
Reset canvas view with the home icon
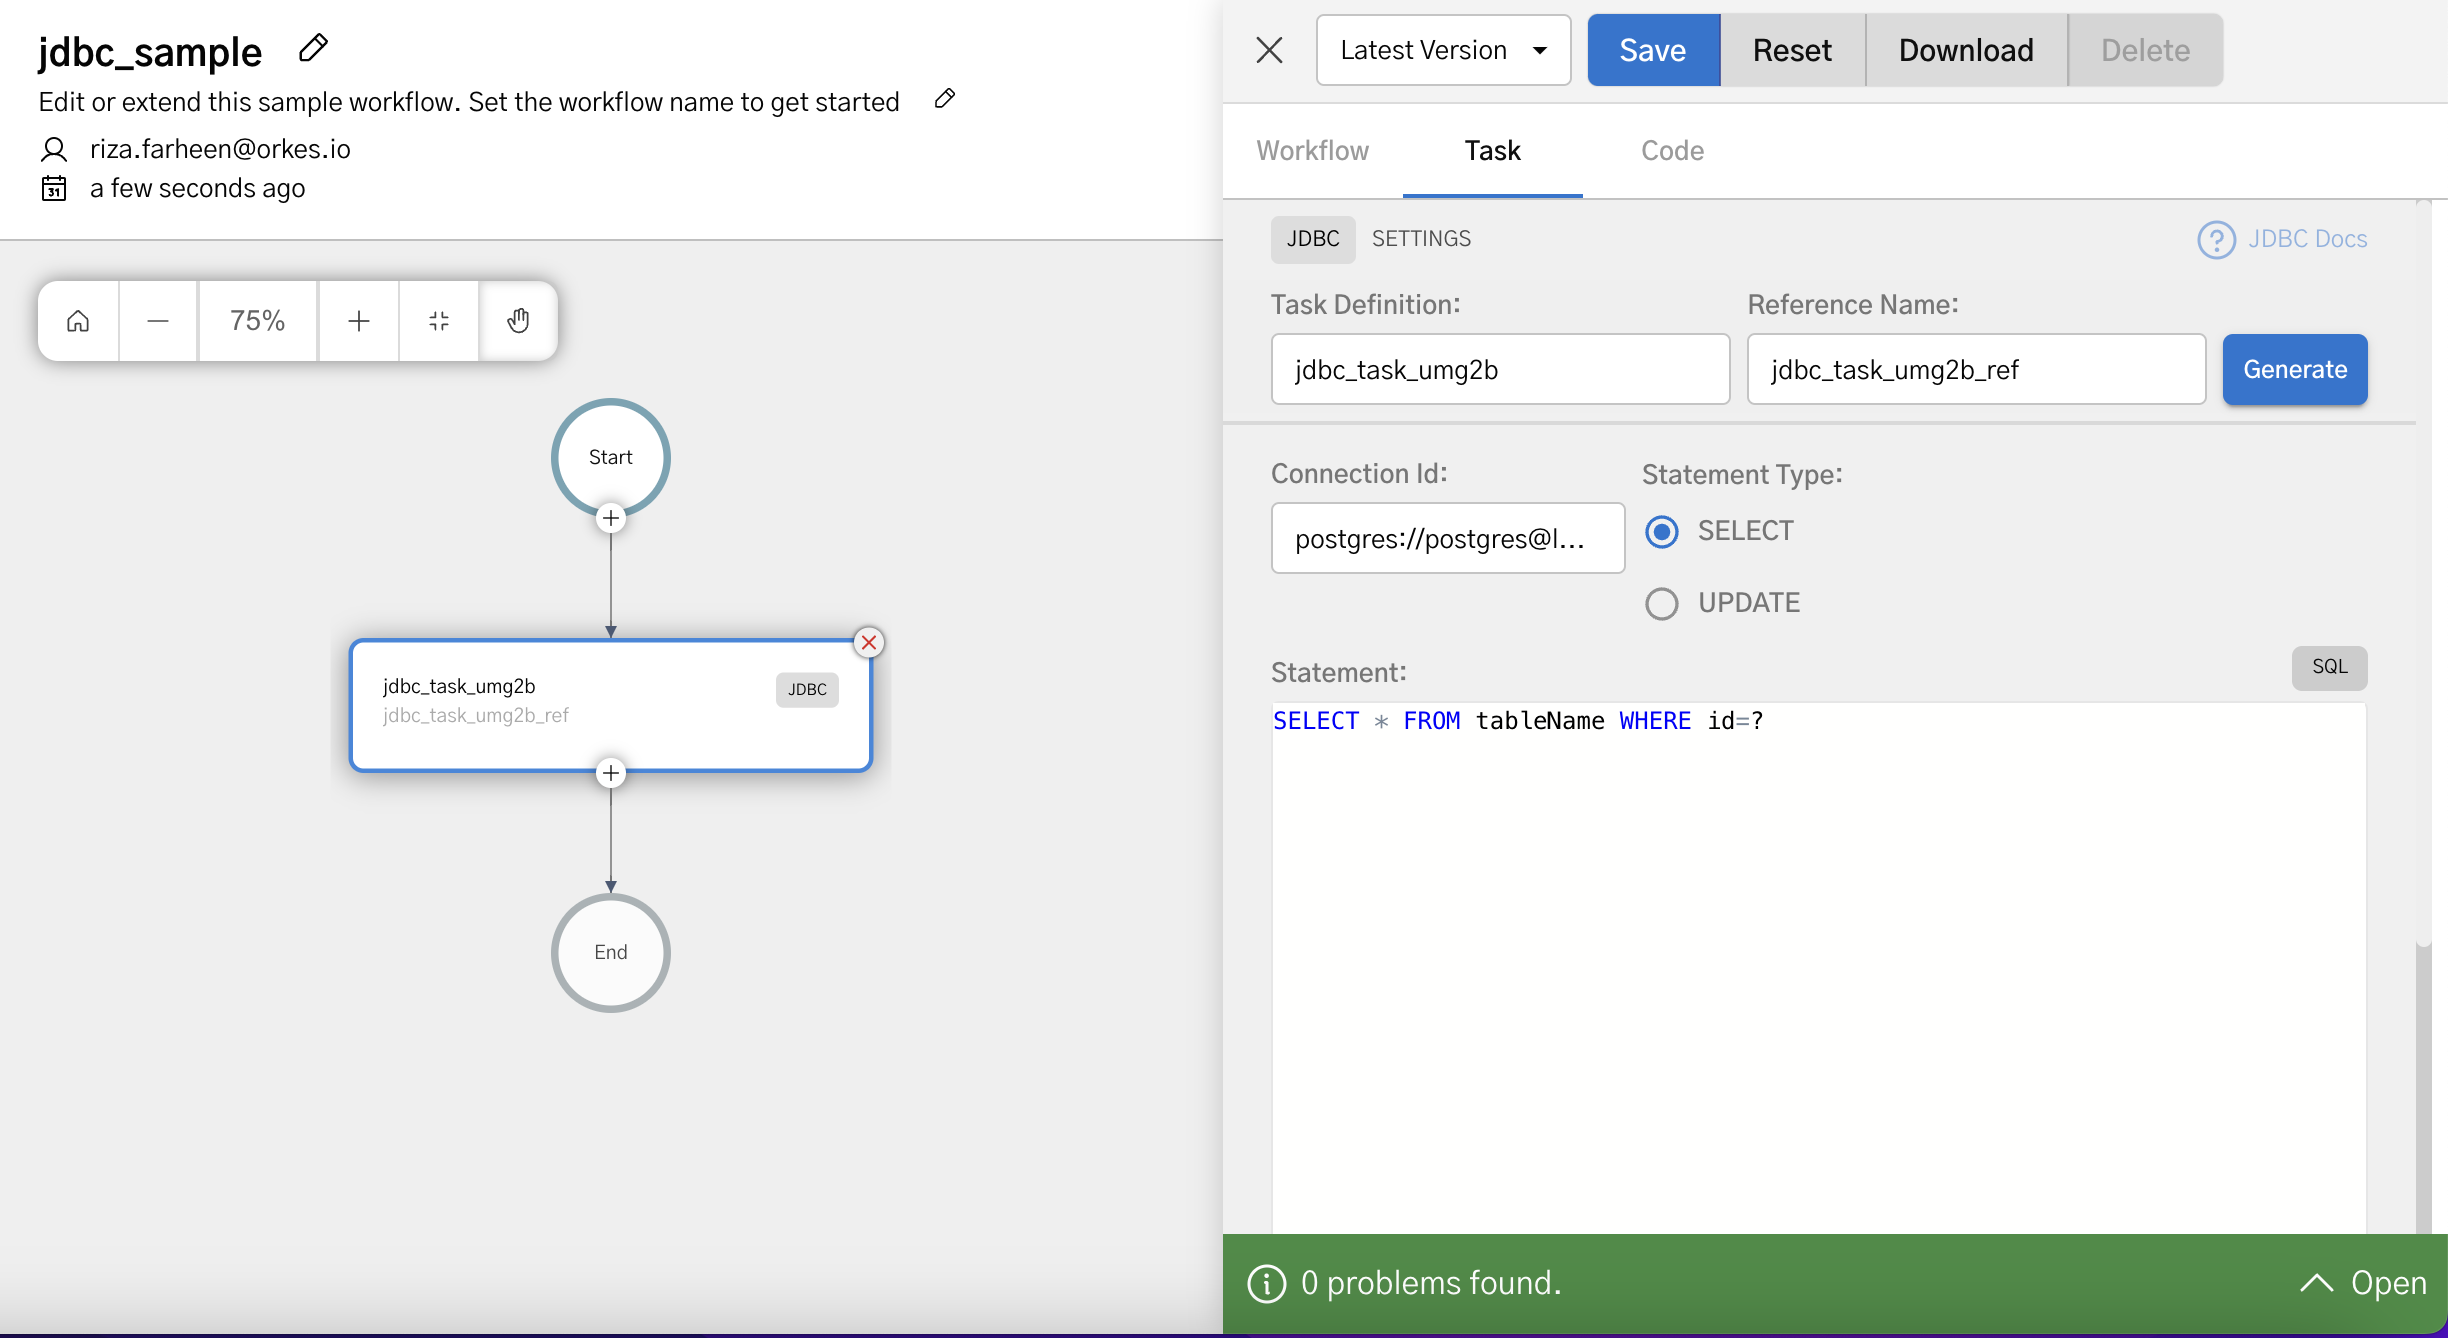tap(77, 320)
